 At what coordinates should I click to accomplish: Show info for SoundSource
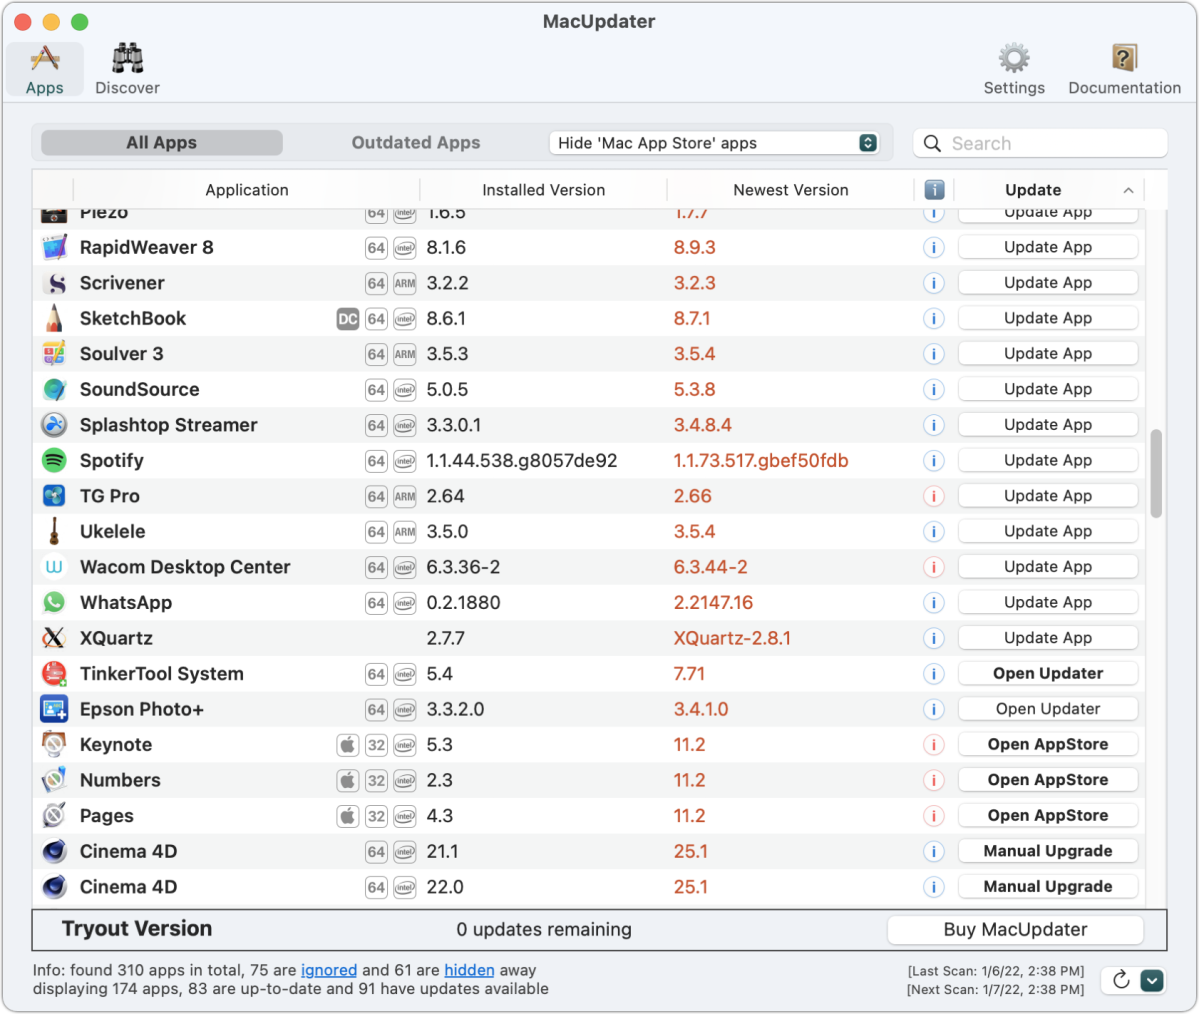(x=934, y=389)
